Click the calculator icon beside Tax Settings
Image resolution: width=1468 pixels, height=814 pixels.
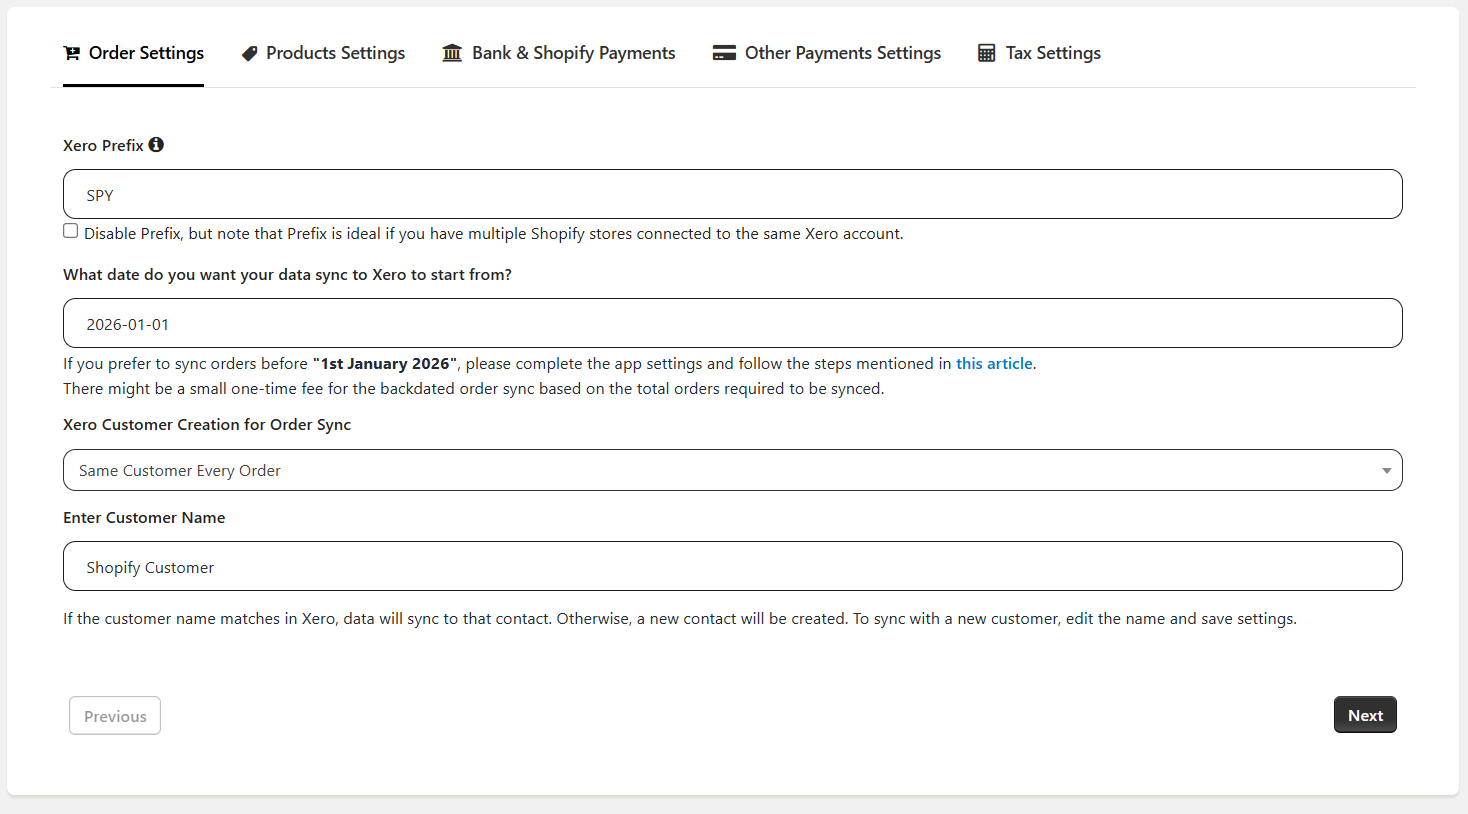(x=986, y=53)
